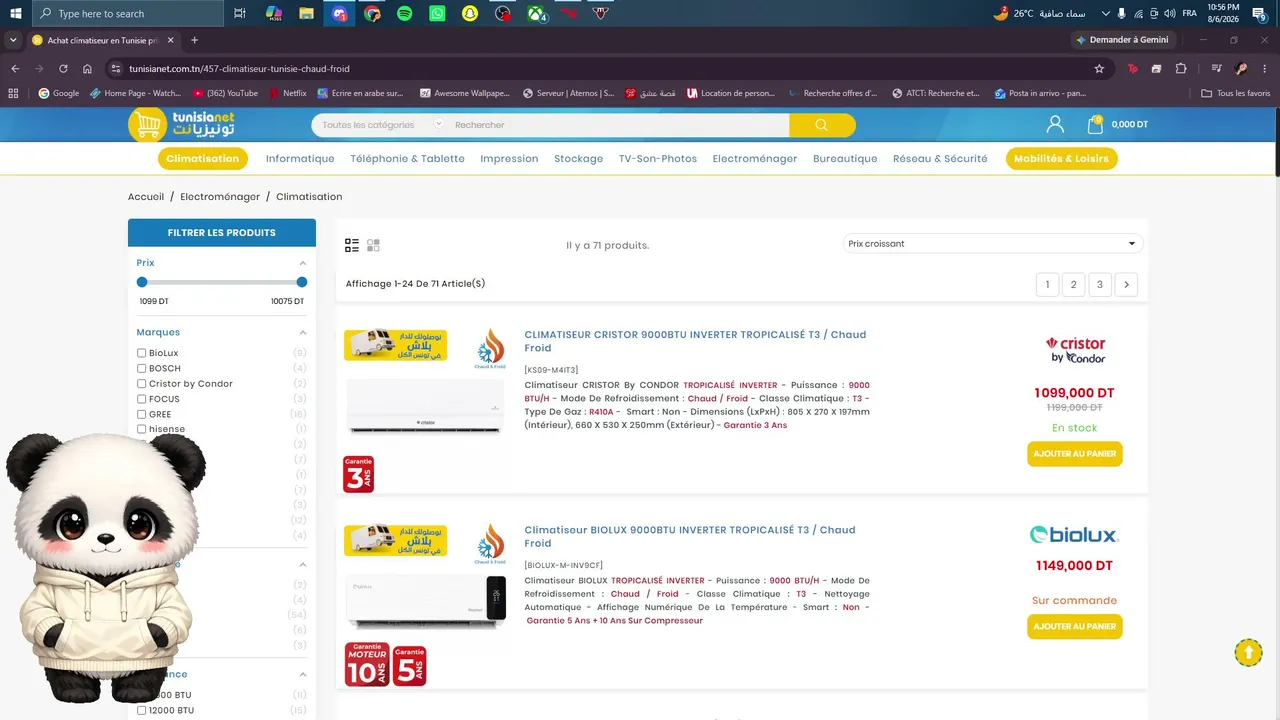
Task: Open File Explorer from the taskbar
Action: 306,13
